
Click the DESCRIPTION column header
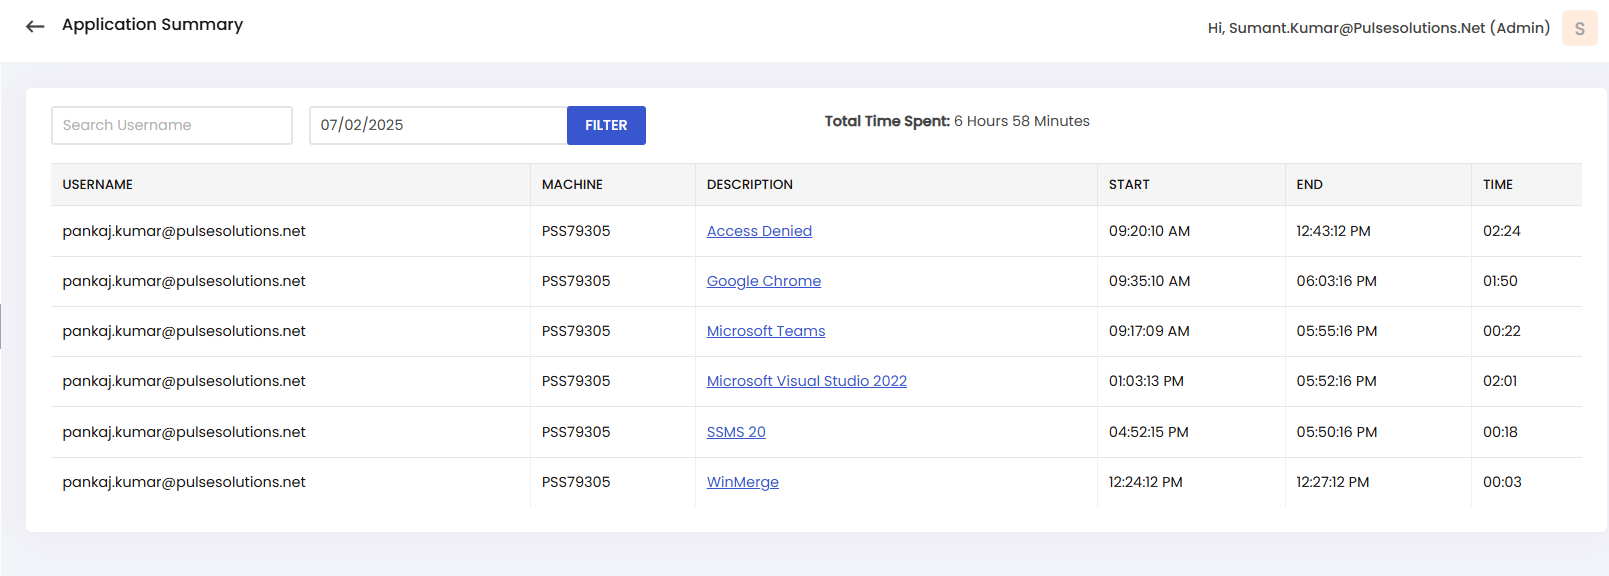749,185
